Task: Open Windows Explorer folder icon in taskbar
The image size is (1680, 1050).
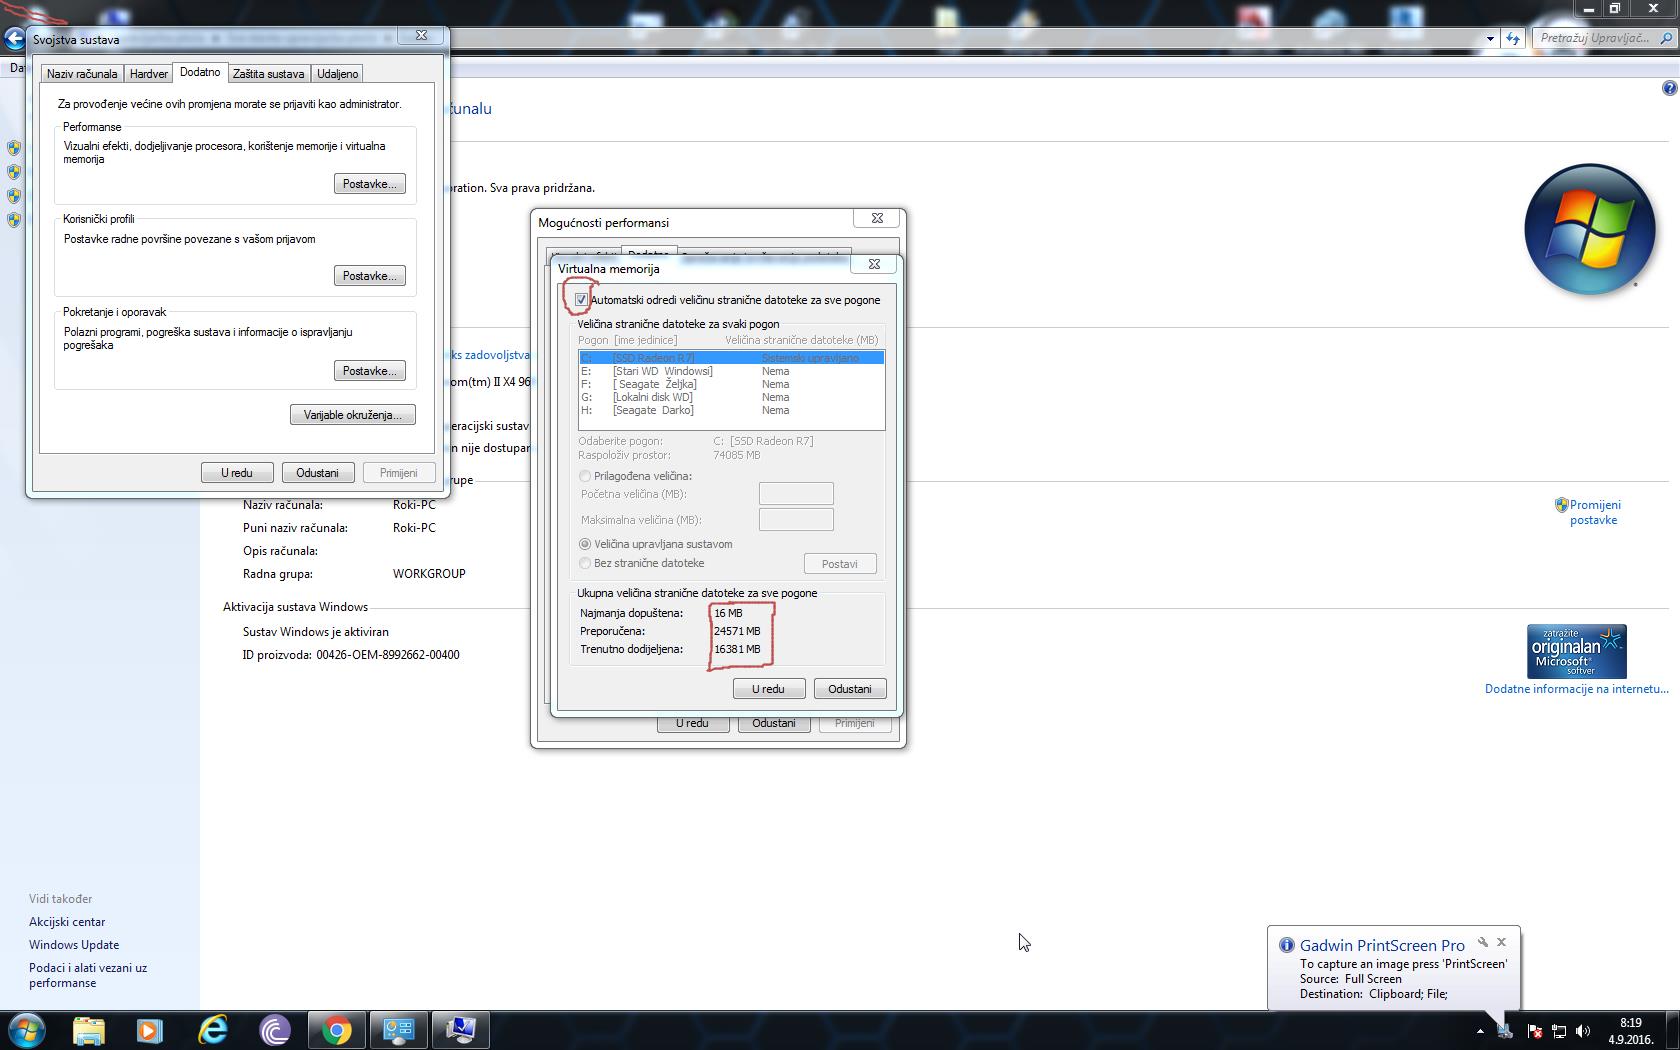Action: tap(88, 1030)
